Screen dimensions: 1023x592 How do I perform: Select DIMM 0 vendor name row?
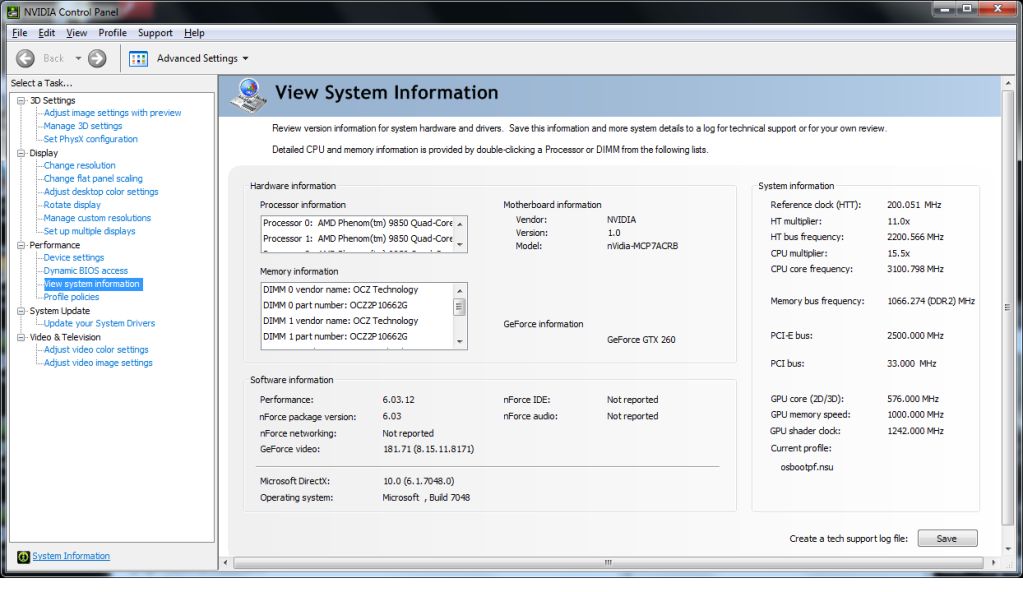(x=358, y=290)
